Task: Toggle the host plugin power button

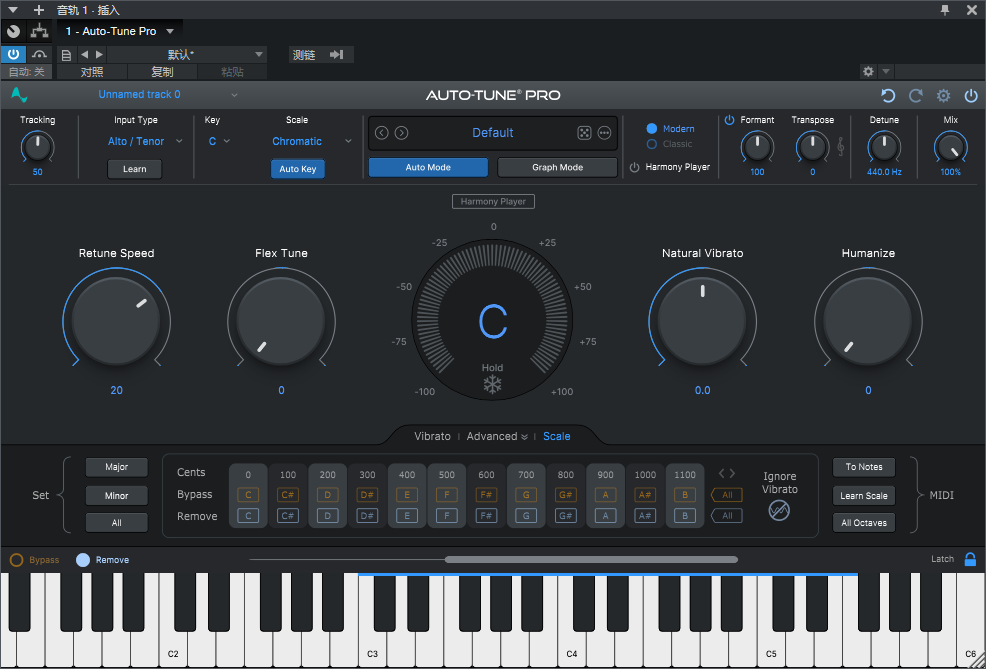Action: tap(13, 54)
